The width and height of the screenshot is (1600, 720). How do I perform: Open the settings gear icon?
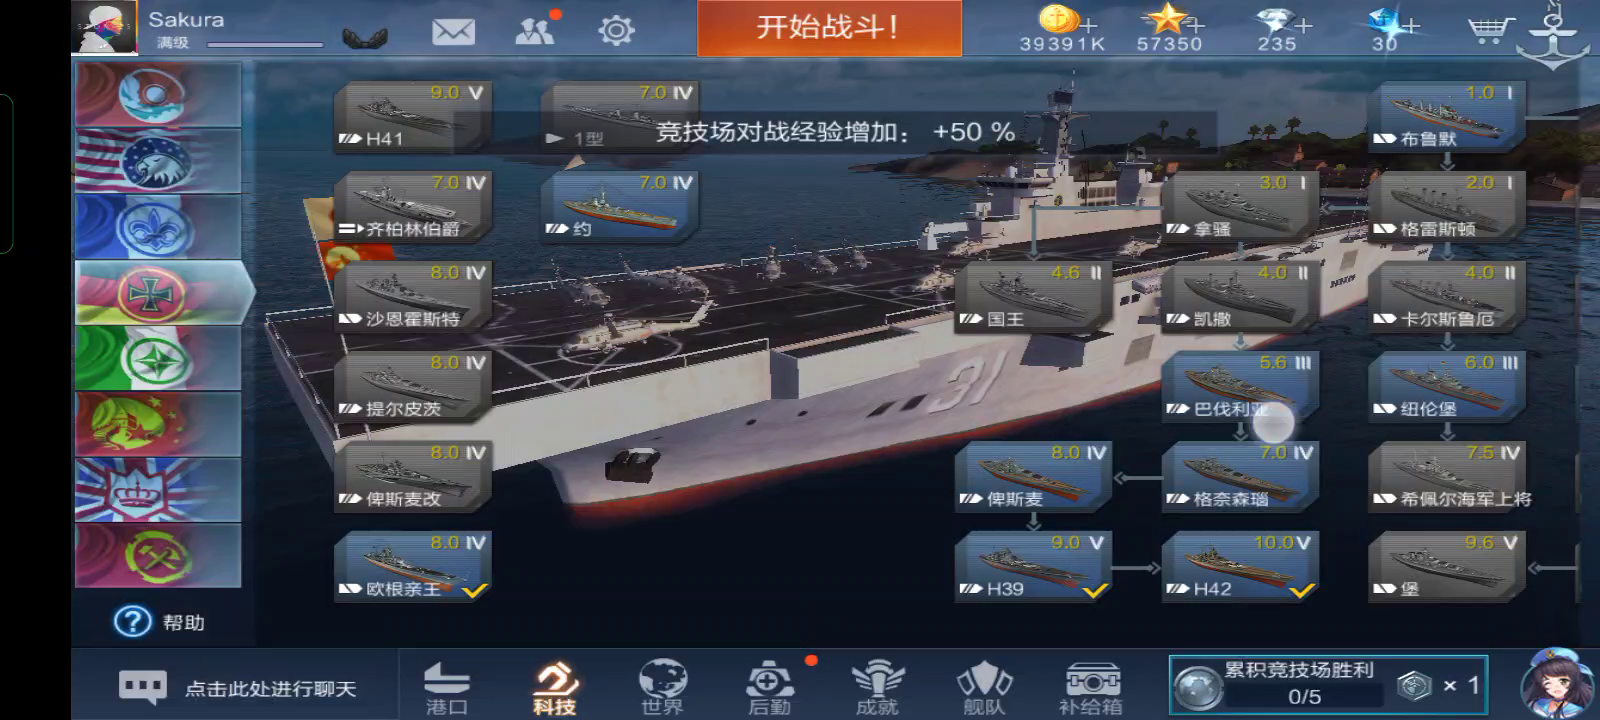(x=616, y=31)
